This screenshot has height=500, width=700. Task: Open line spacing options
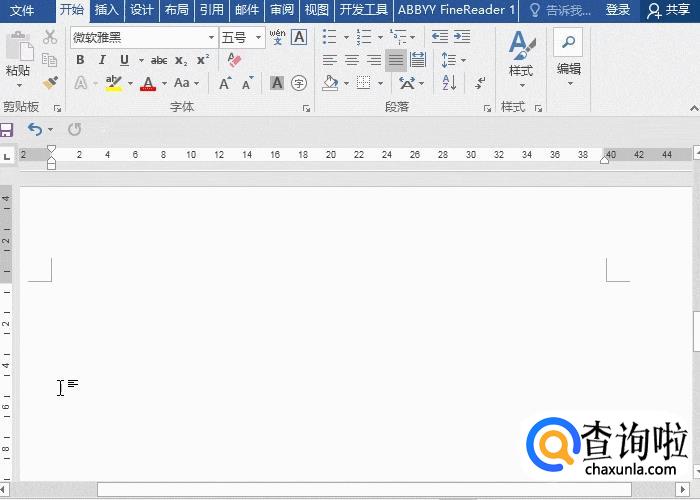click(453, 60)
